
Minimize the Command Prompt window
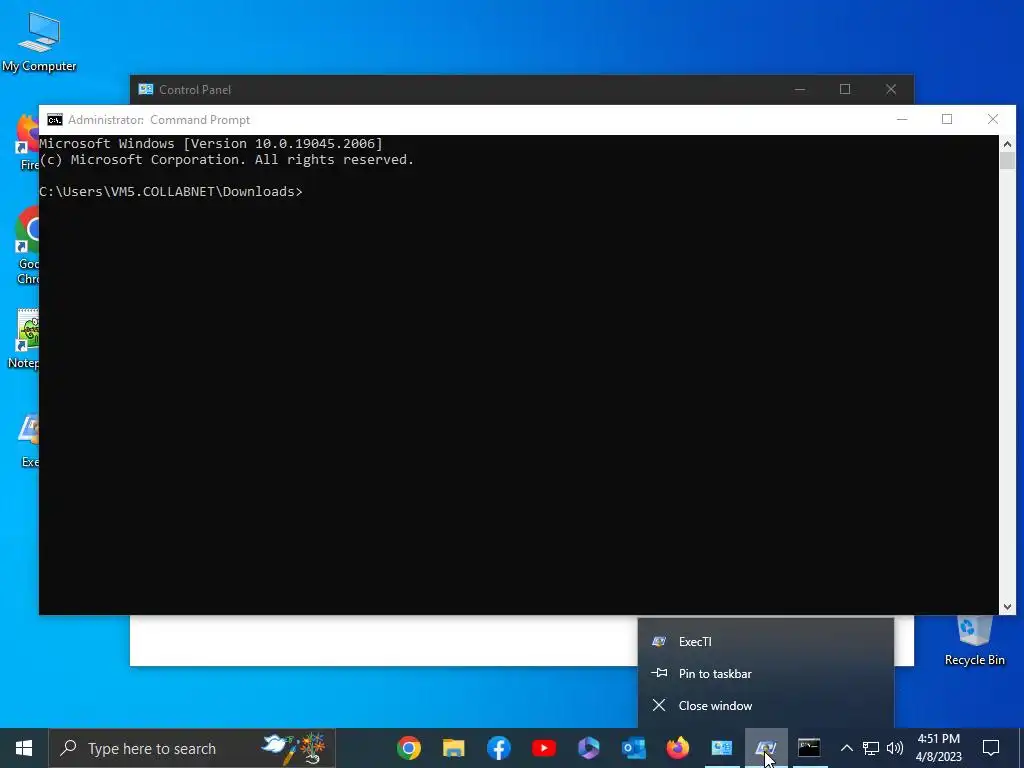coord(903,120)
